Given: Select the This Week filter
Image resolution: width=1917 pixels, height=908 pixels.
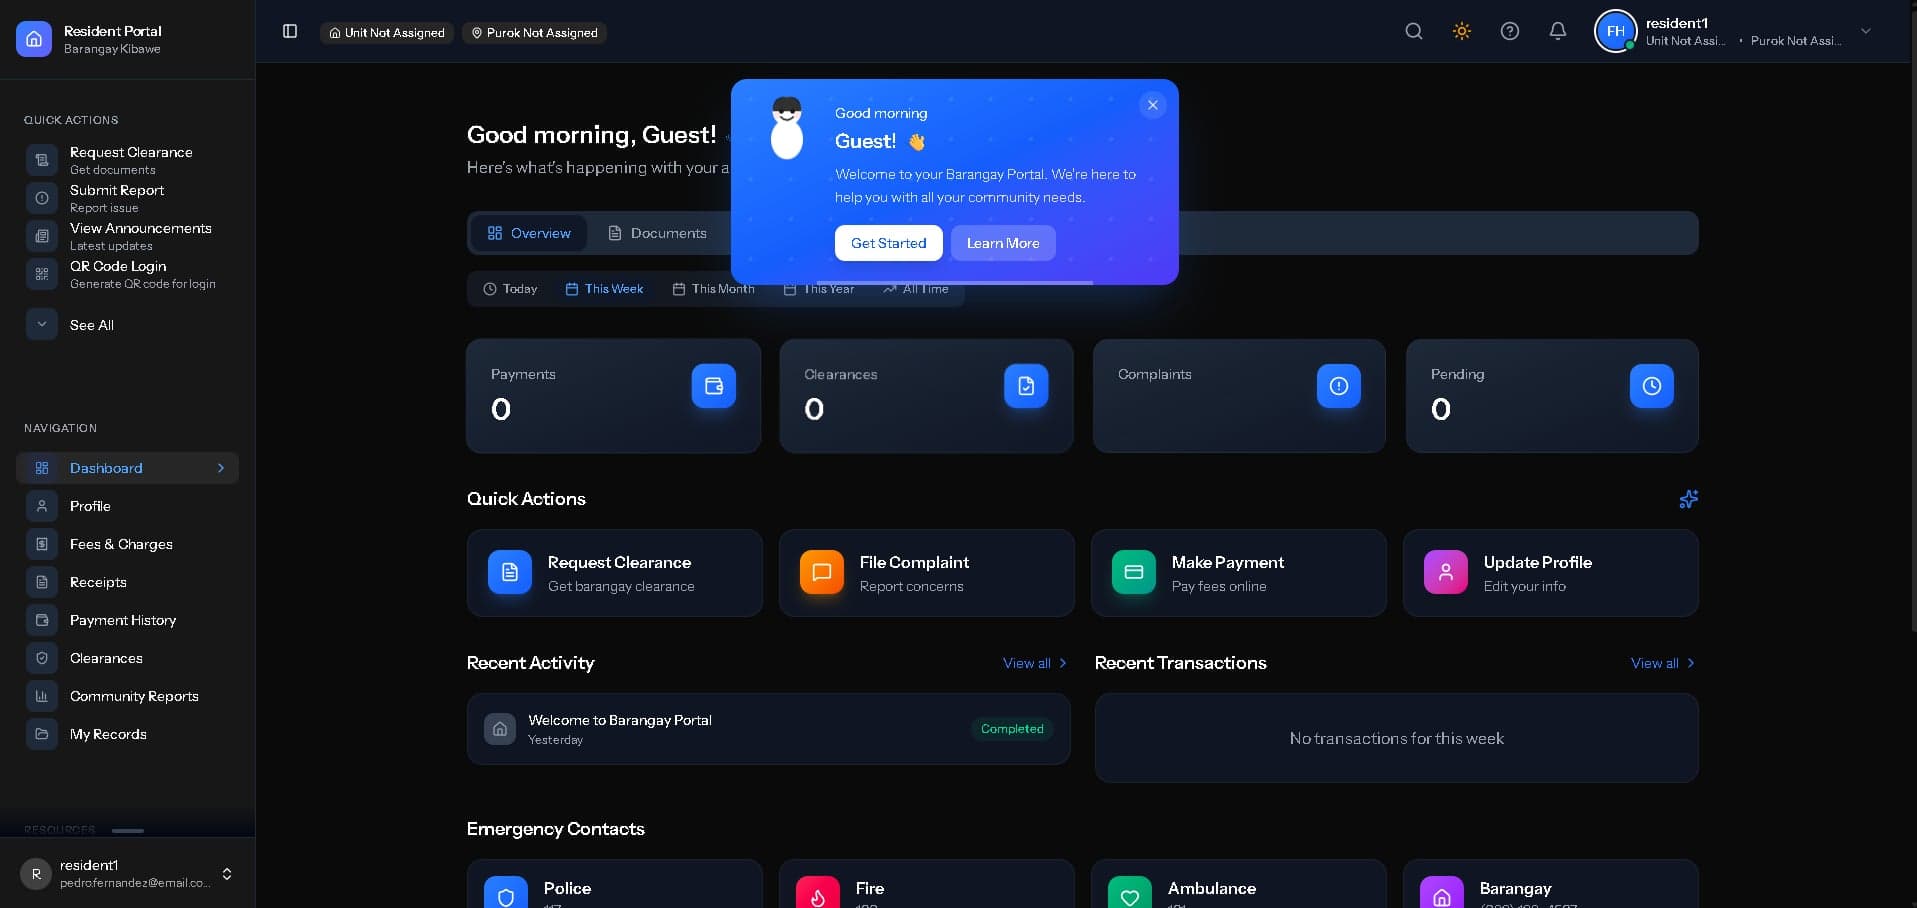Looking at the screenshot, I should [604, 289].
